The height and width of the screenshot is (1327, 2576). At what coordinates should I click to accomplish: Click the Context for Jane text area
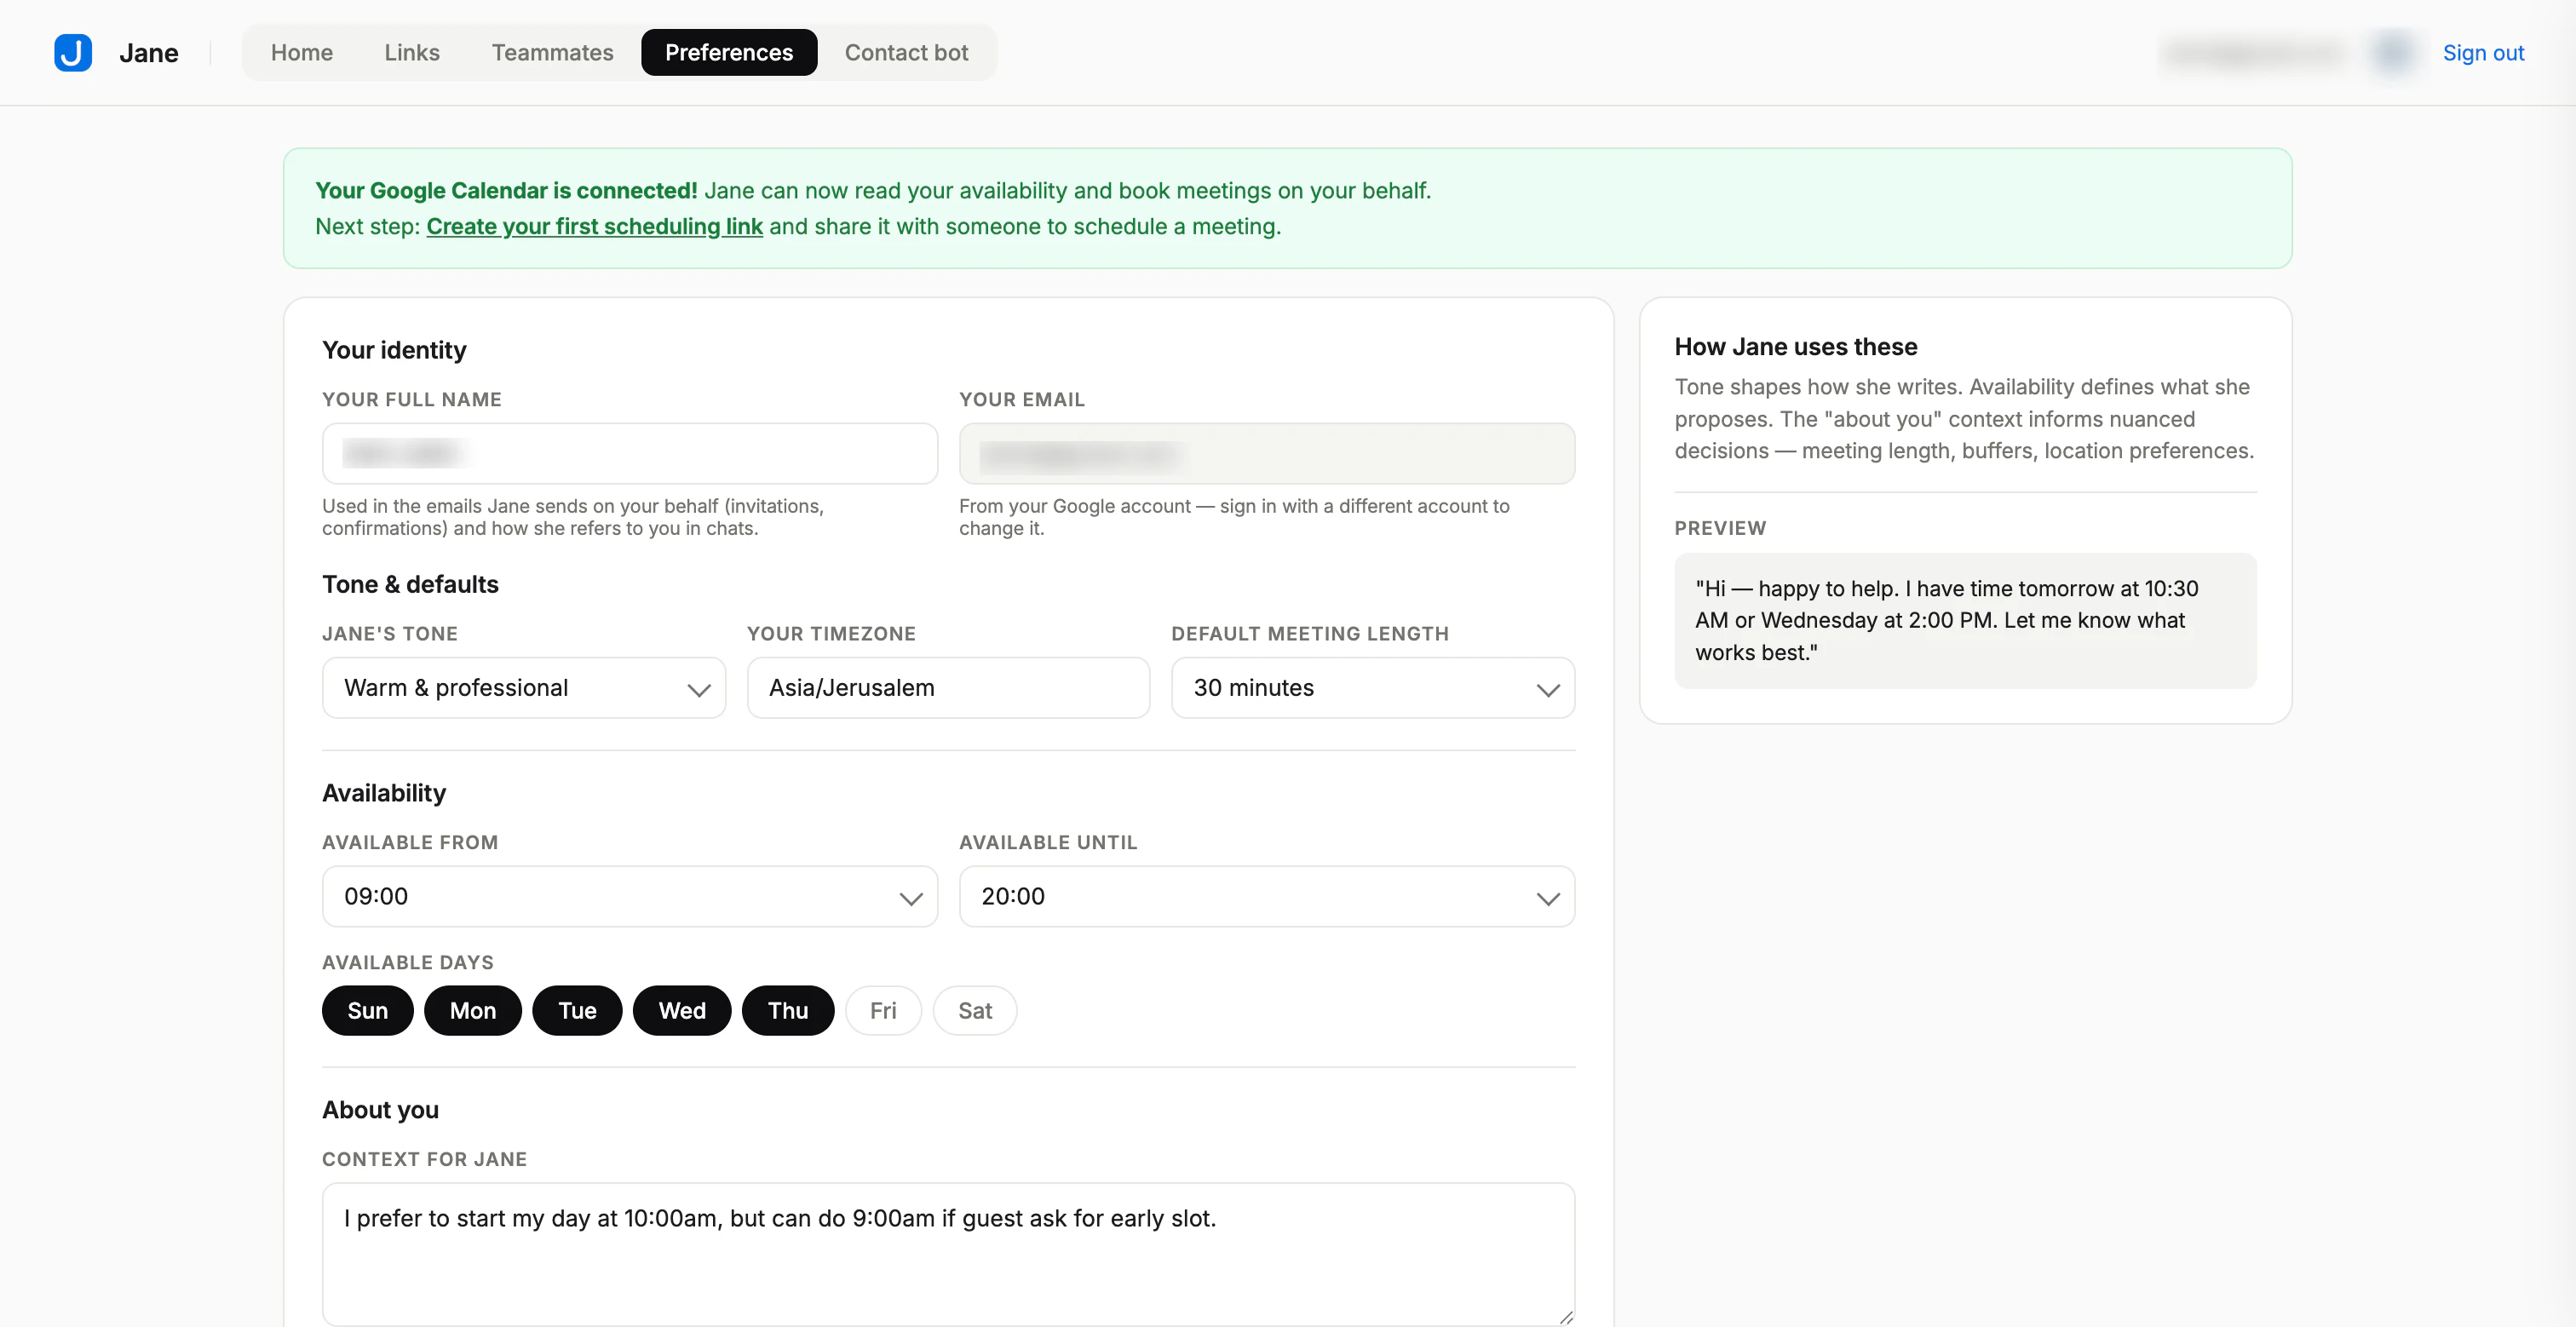pyautogui.click(x=948, y=1254)
